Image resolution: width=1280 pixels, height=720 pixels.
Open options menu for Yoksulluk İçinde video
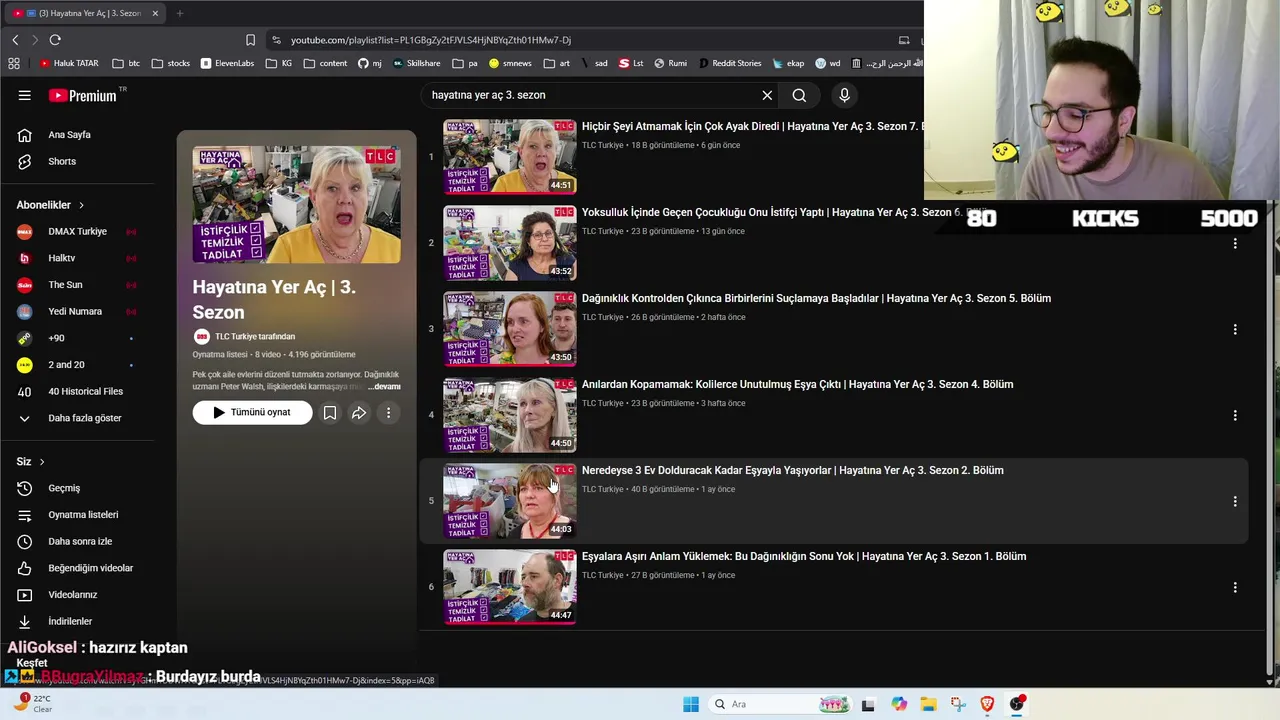(1235, 243)
